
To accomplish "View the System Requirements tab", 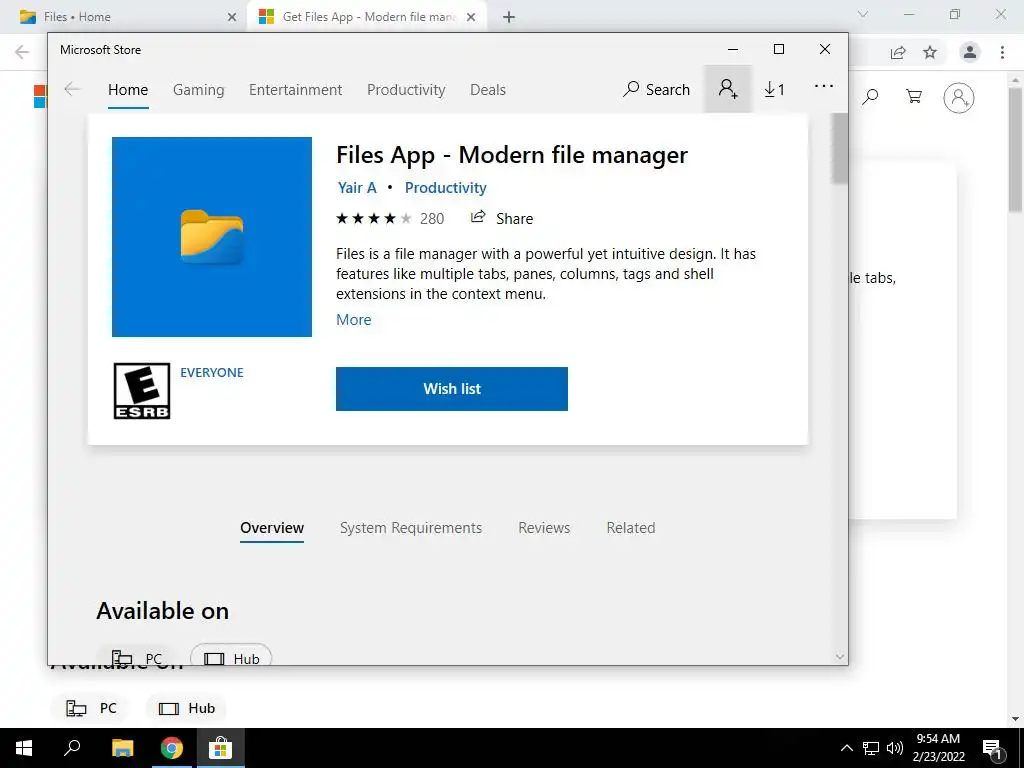I will [x=411, y=528].
